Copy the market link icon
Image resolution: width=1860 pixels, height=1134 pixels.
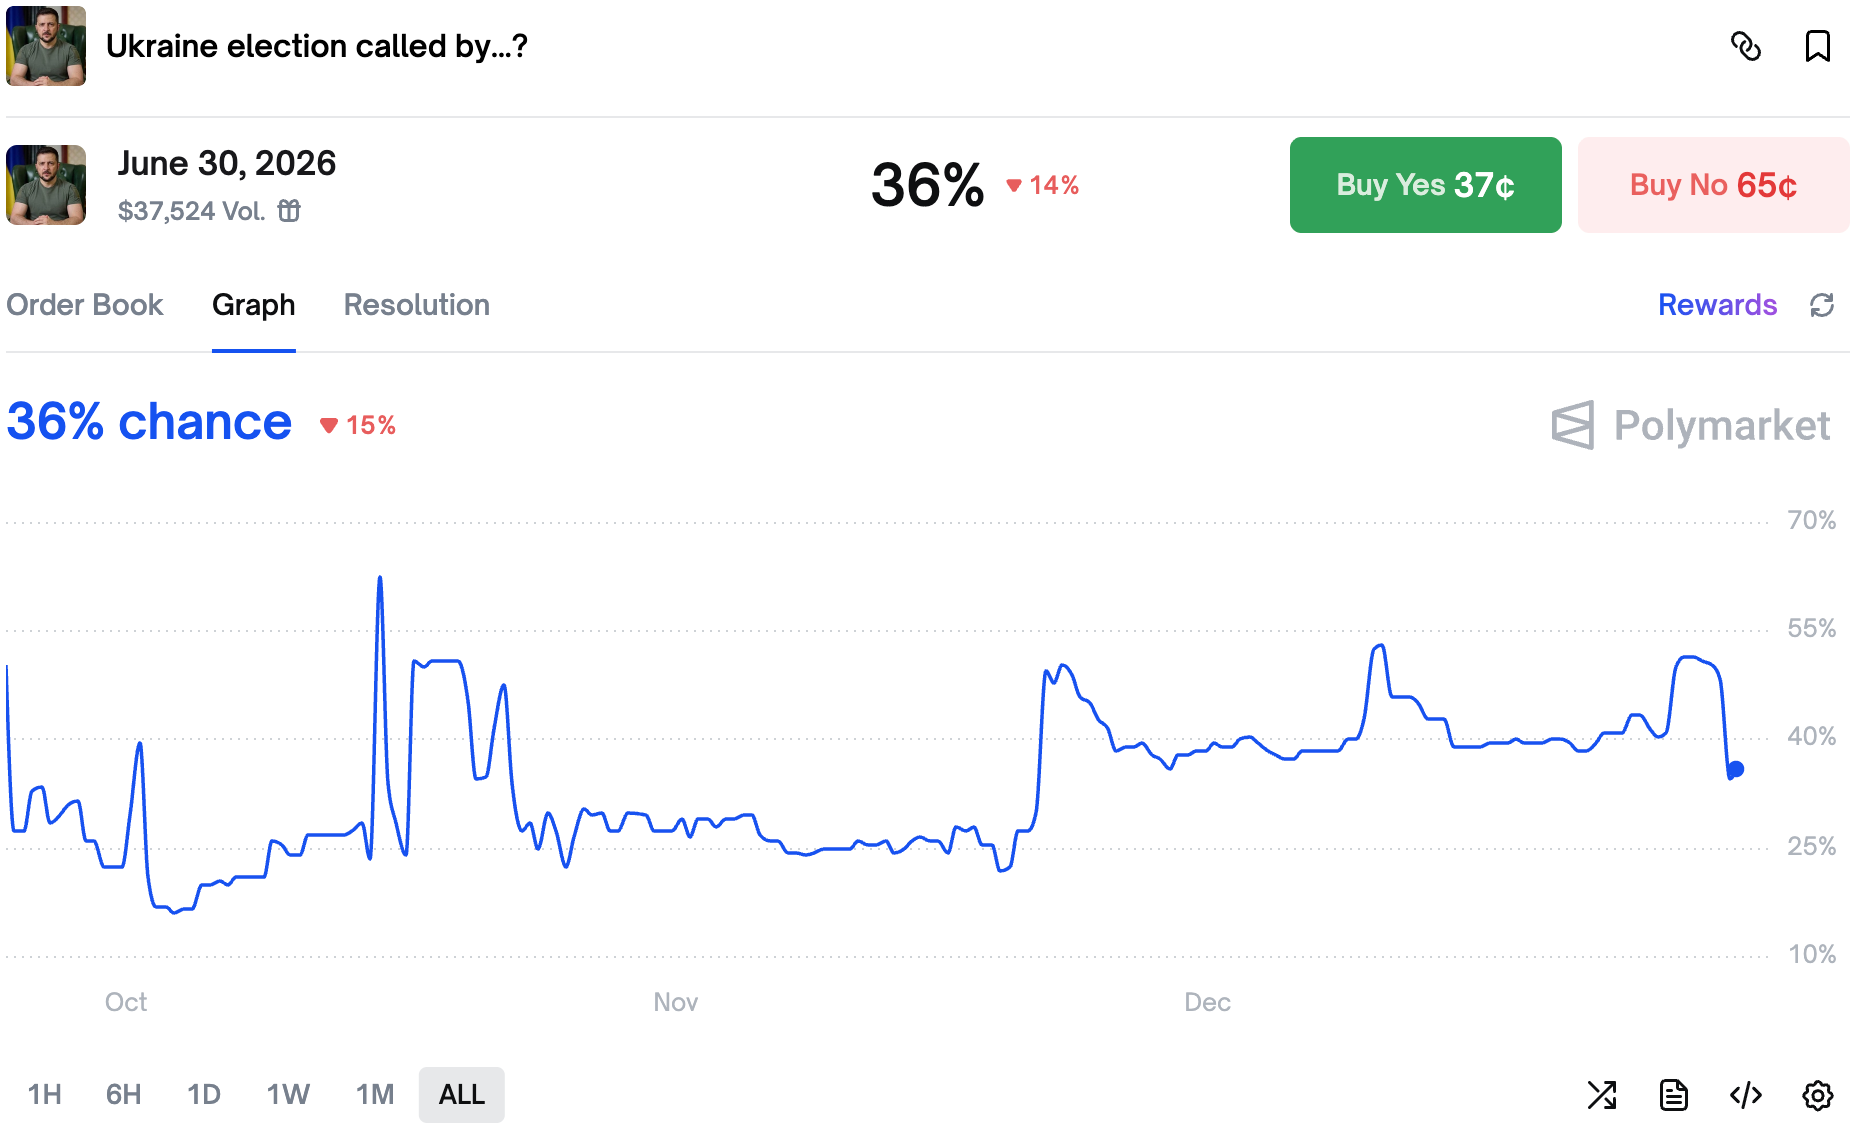pos(1745,46)
